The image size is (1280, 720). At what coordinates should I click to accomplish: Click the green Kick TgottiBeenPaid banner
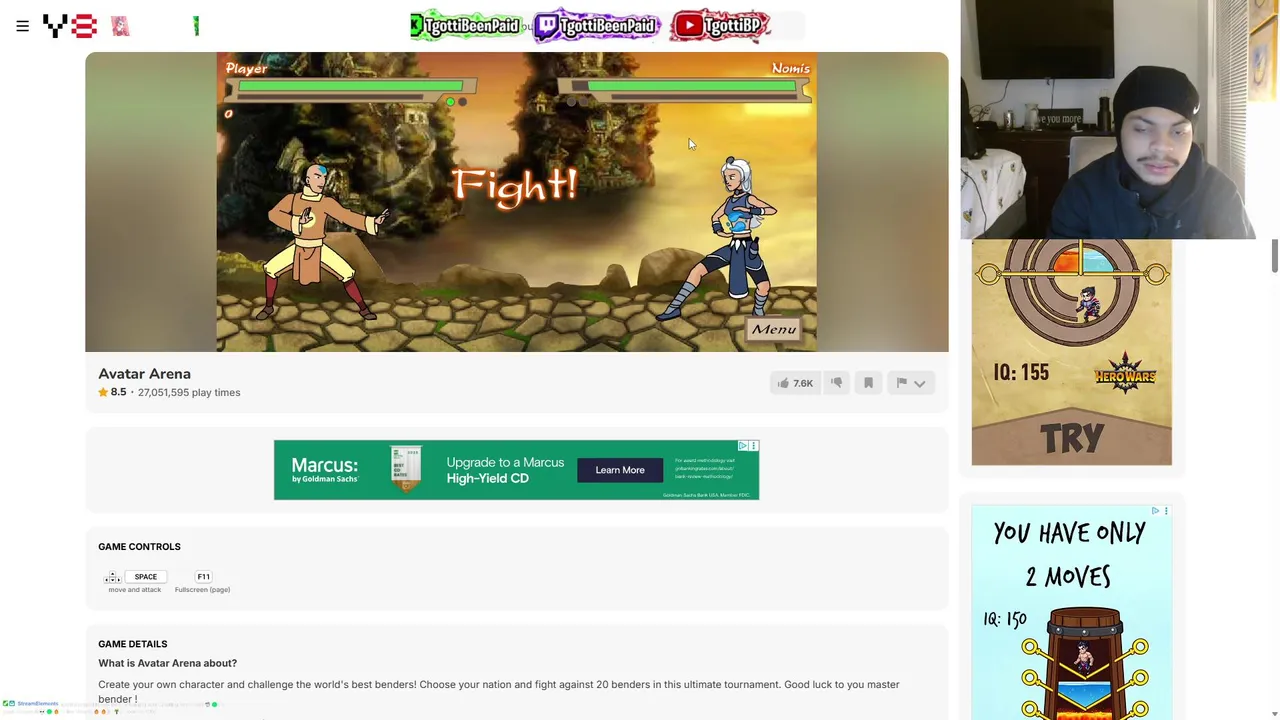(467, 26)
